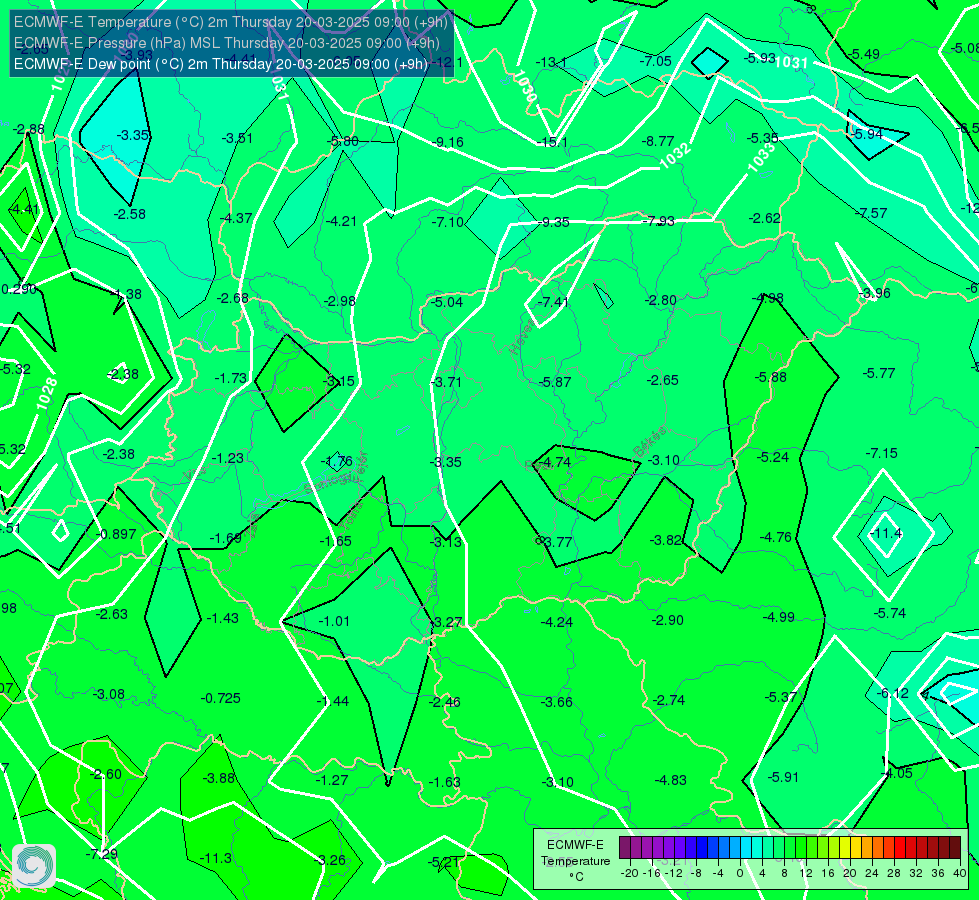The width and height of the screenshot is (979, 900).
Task: Click the -6.12 dew point value
Action: coord(892,693)
